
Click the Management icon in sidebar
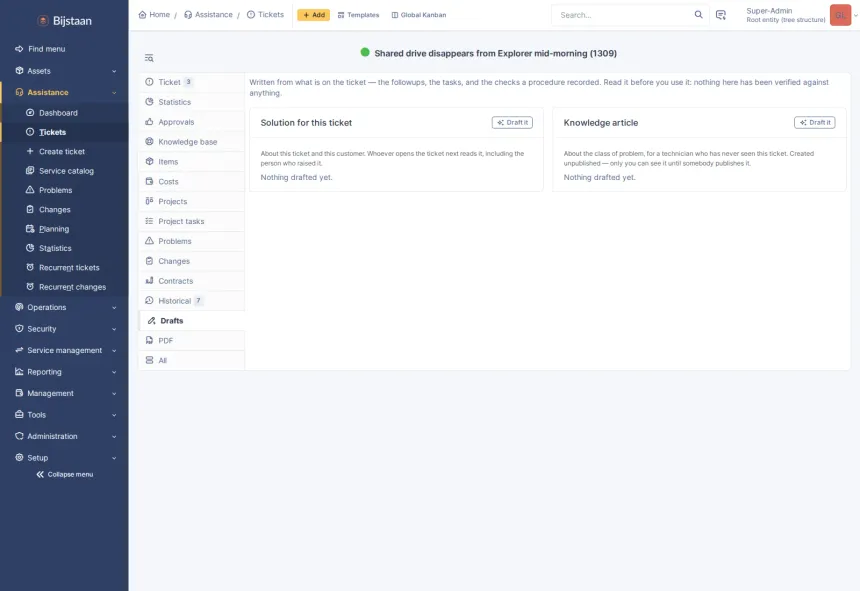[19, 393]
